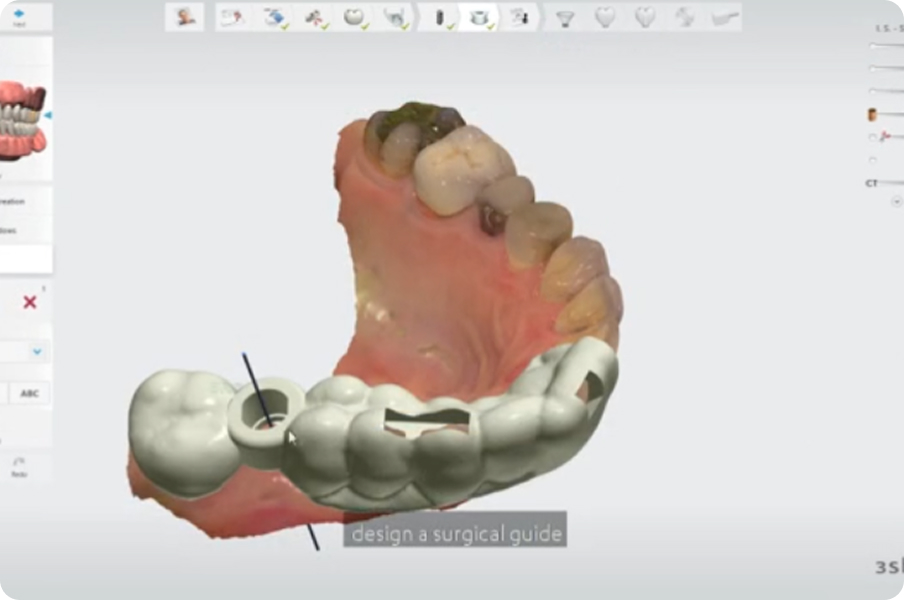Select the active surgical guide design step
The height and width of the screenshot is (600, 904).
click(x=479, y=17)
